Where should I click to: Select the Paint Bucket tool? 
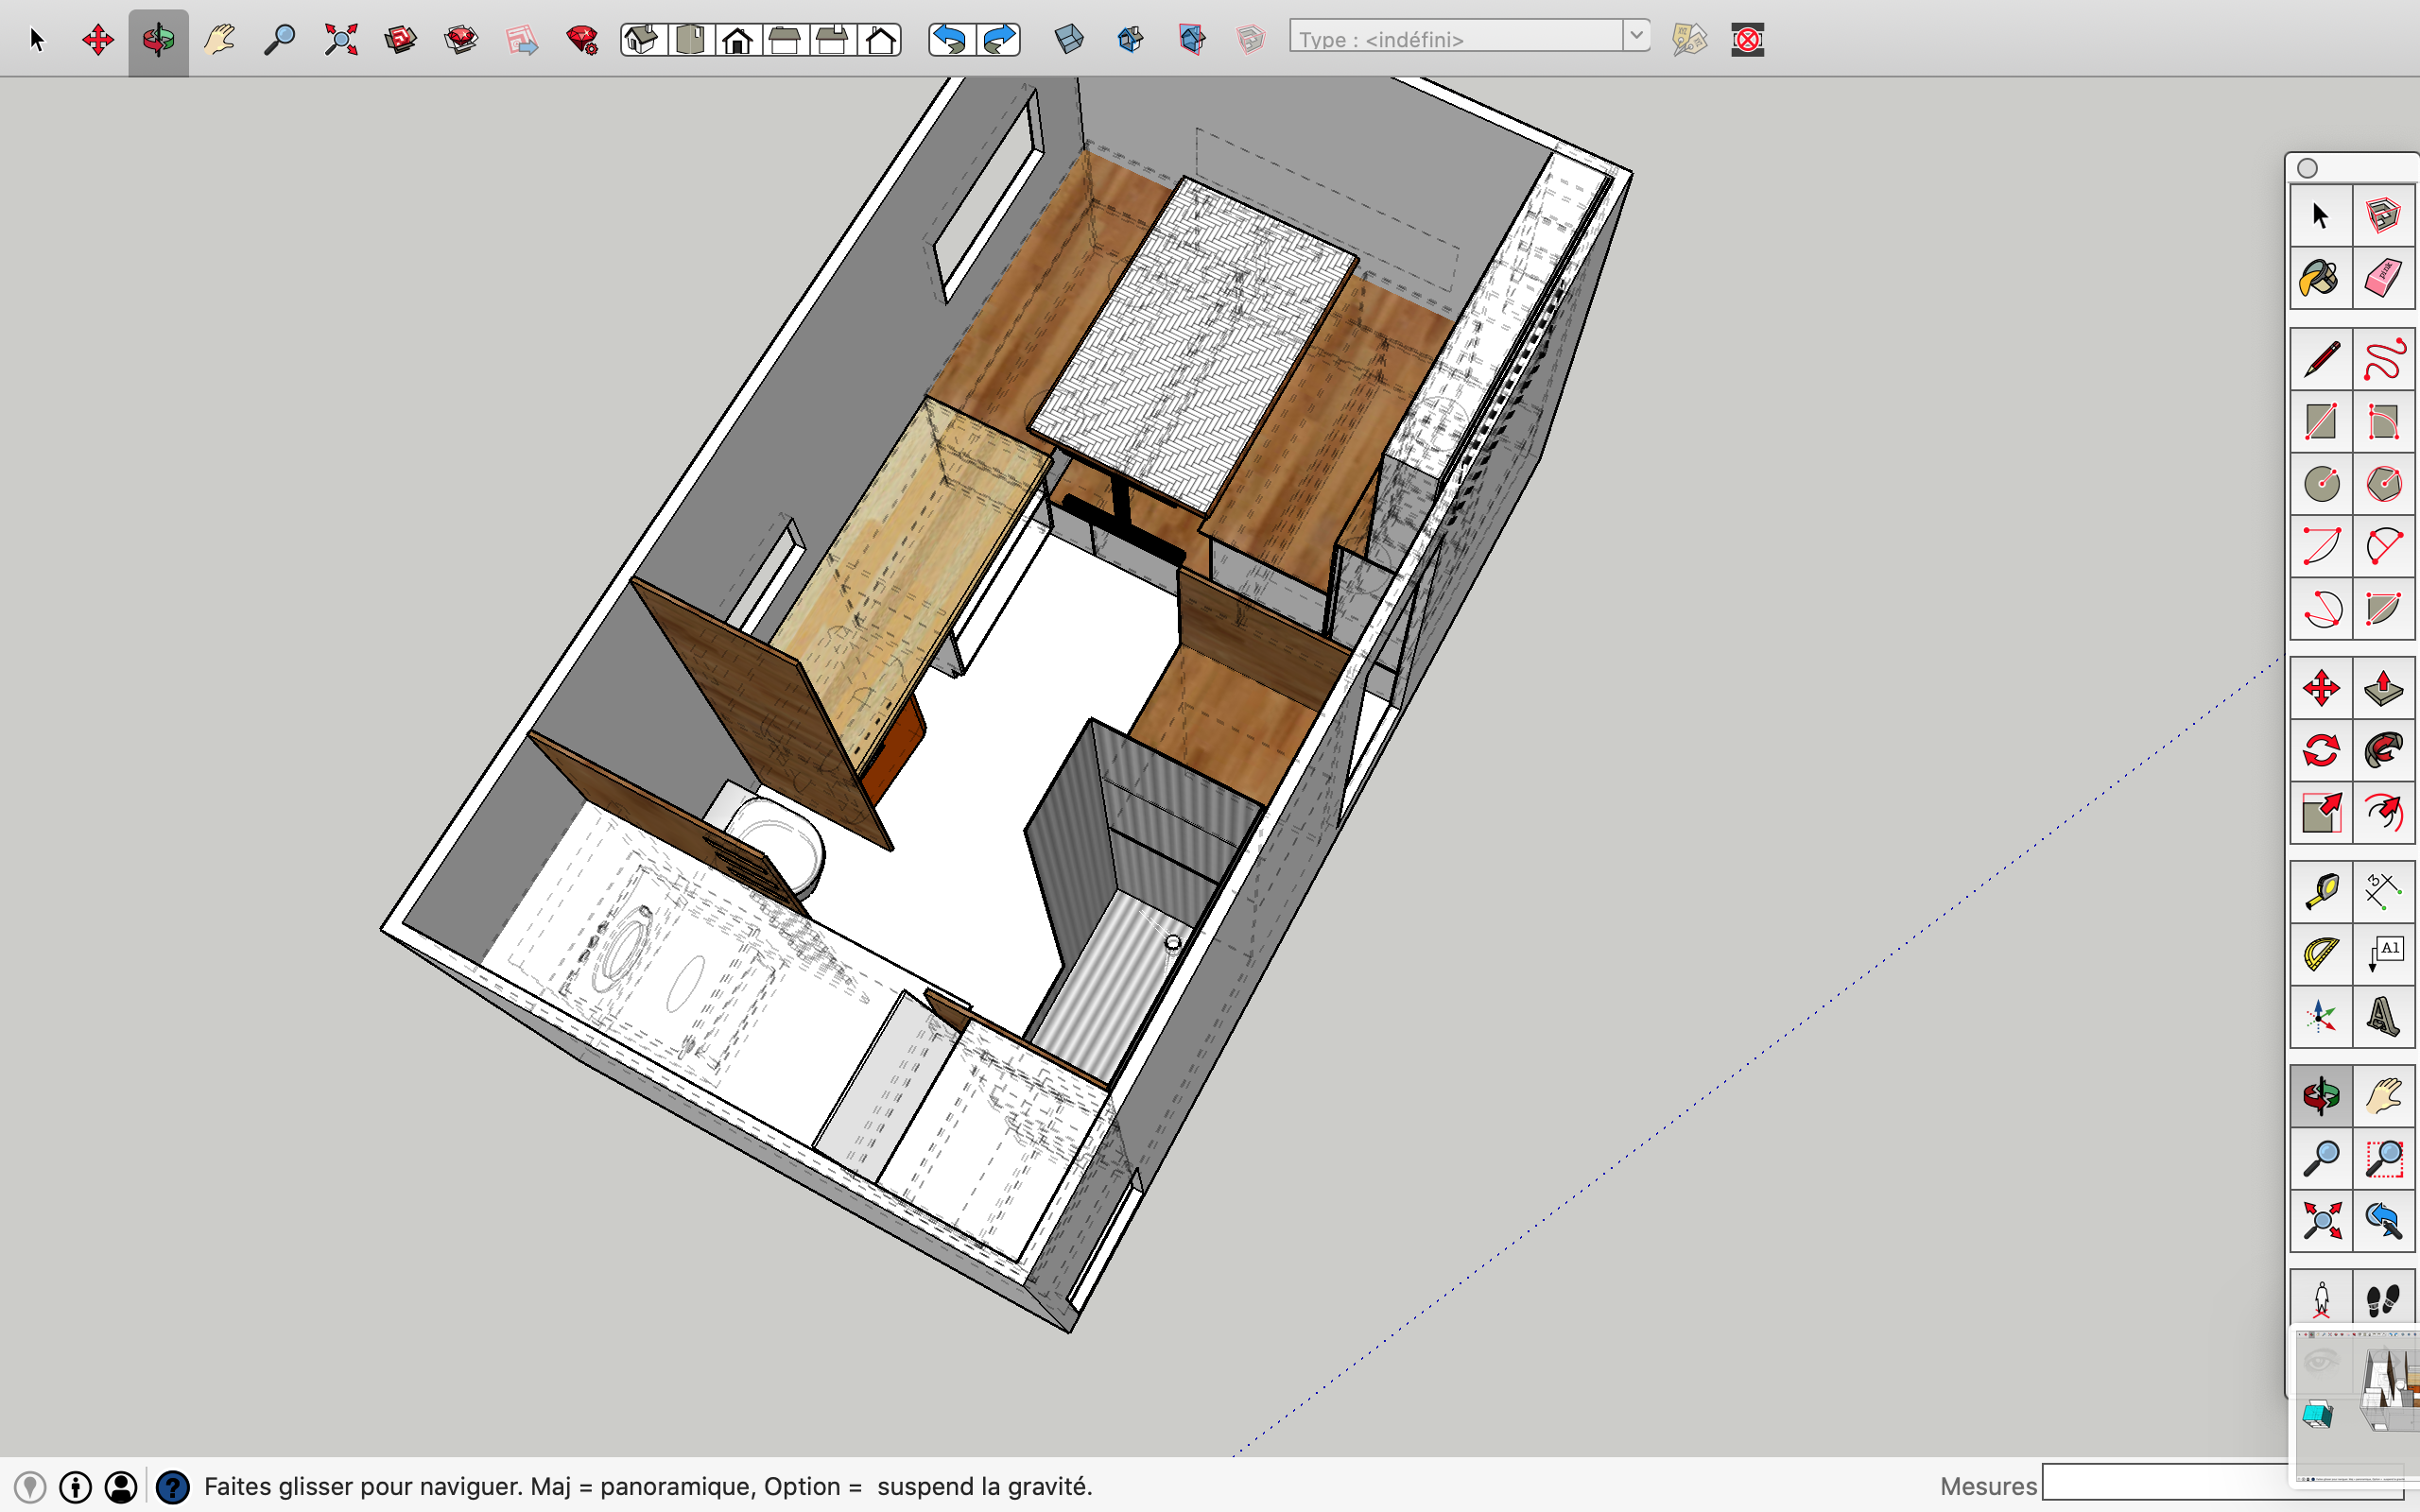[x=2319, y=278]
